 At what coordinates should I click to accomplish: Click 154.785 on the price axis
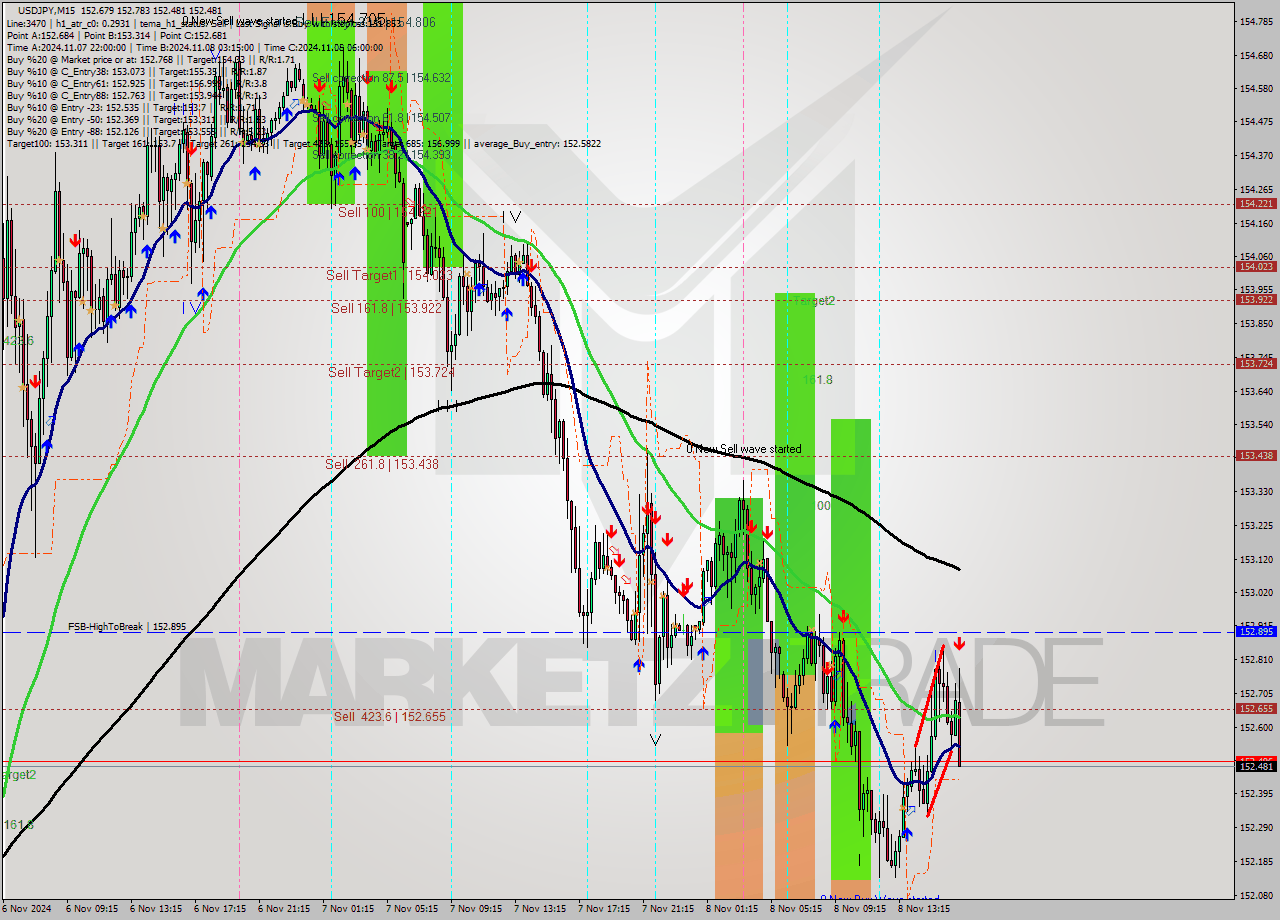click(x=1256, y=21)
